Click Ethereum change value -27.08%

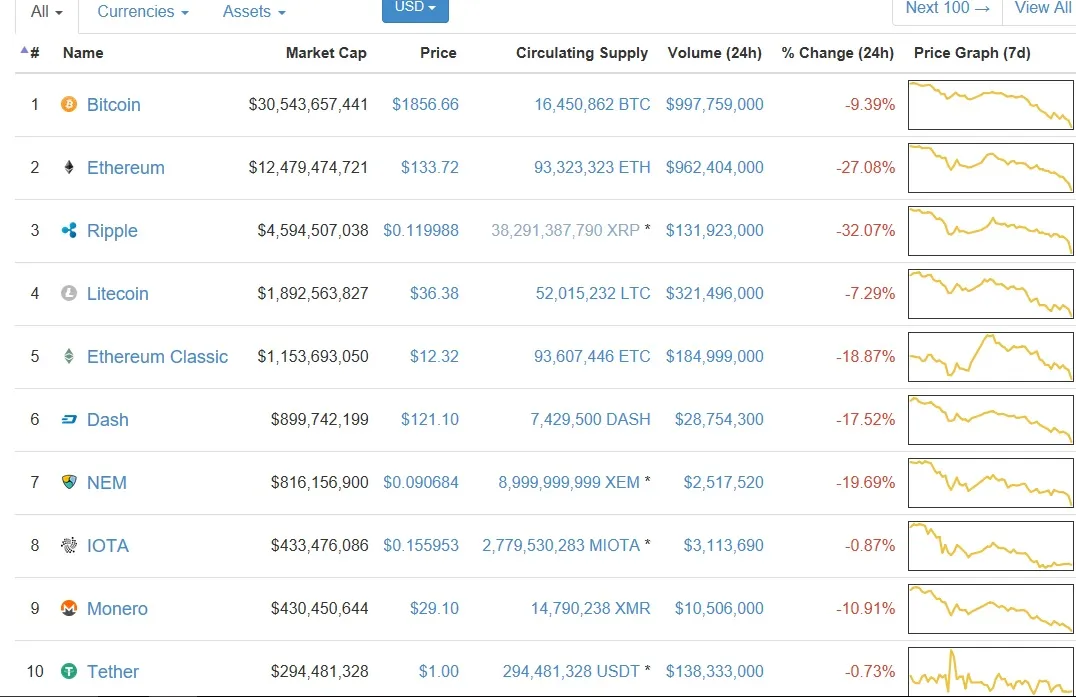865,167
